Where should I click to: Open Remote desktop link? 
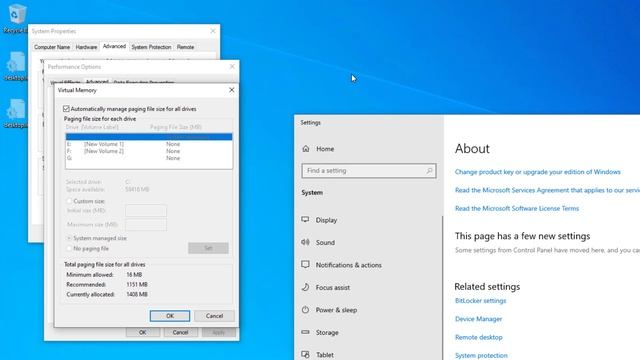click(478, 338)
